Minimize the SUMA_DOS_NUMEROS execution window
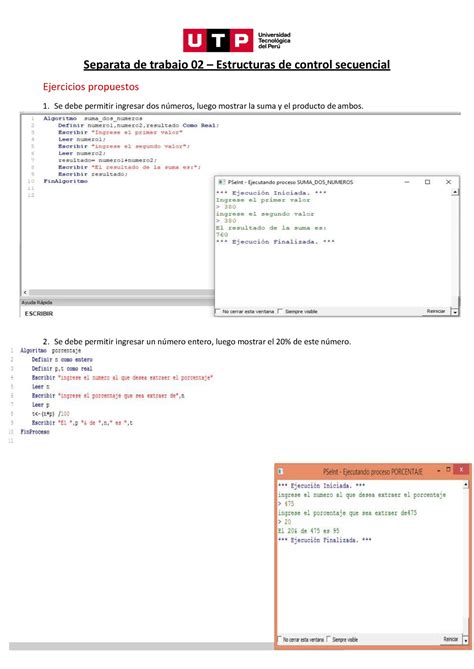 pos(407,182)
